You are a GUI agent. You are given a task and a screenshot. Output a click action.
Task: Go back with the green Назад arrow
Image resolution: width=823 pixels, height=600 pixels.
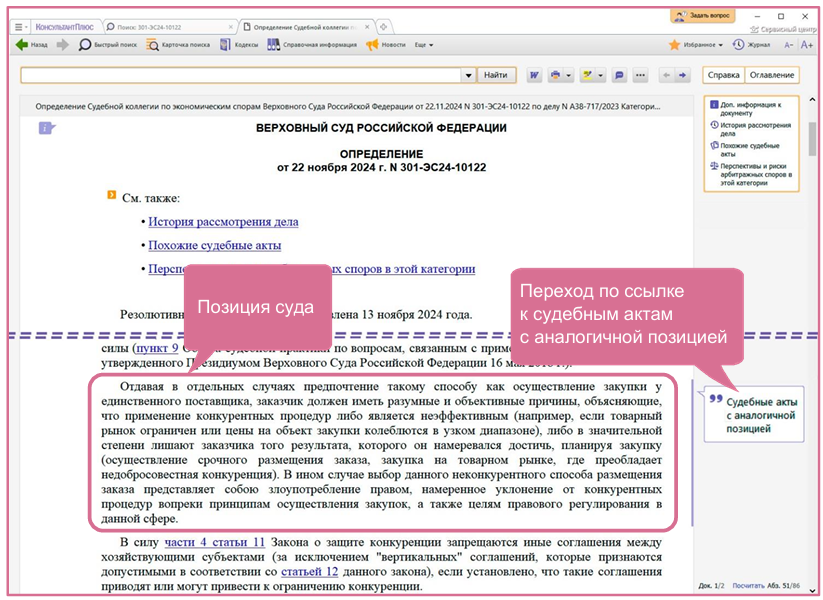coord(31,45)
